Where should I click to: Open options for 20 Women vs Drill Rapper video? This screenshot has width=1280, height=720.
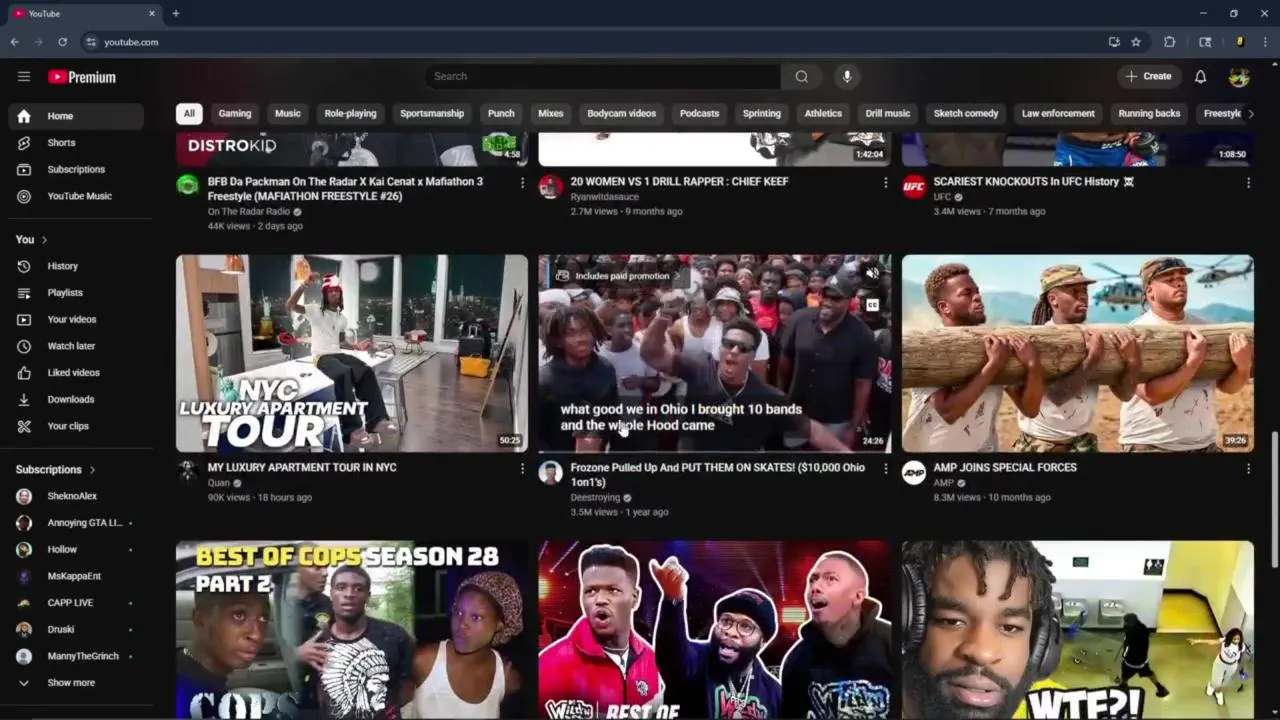pyautogui.click(x=885, y=183)
